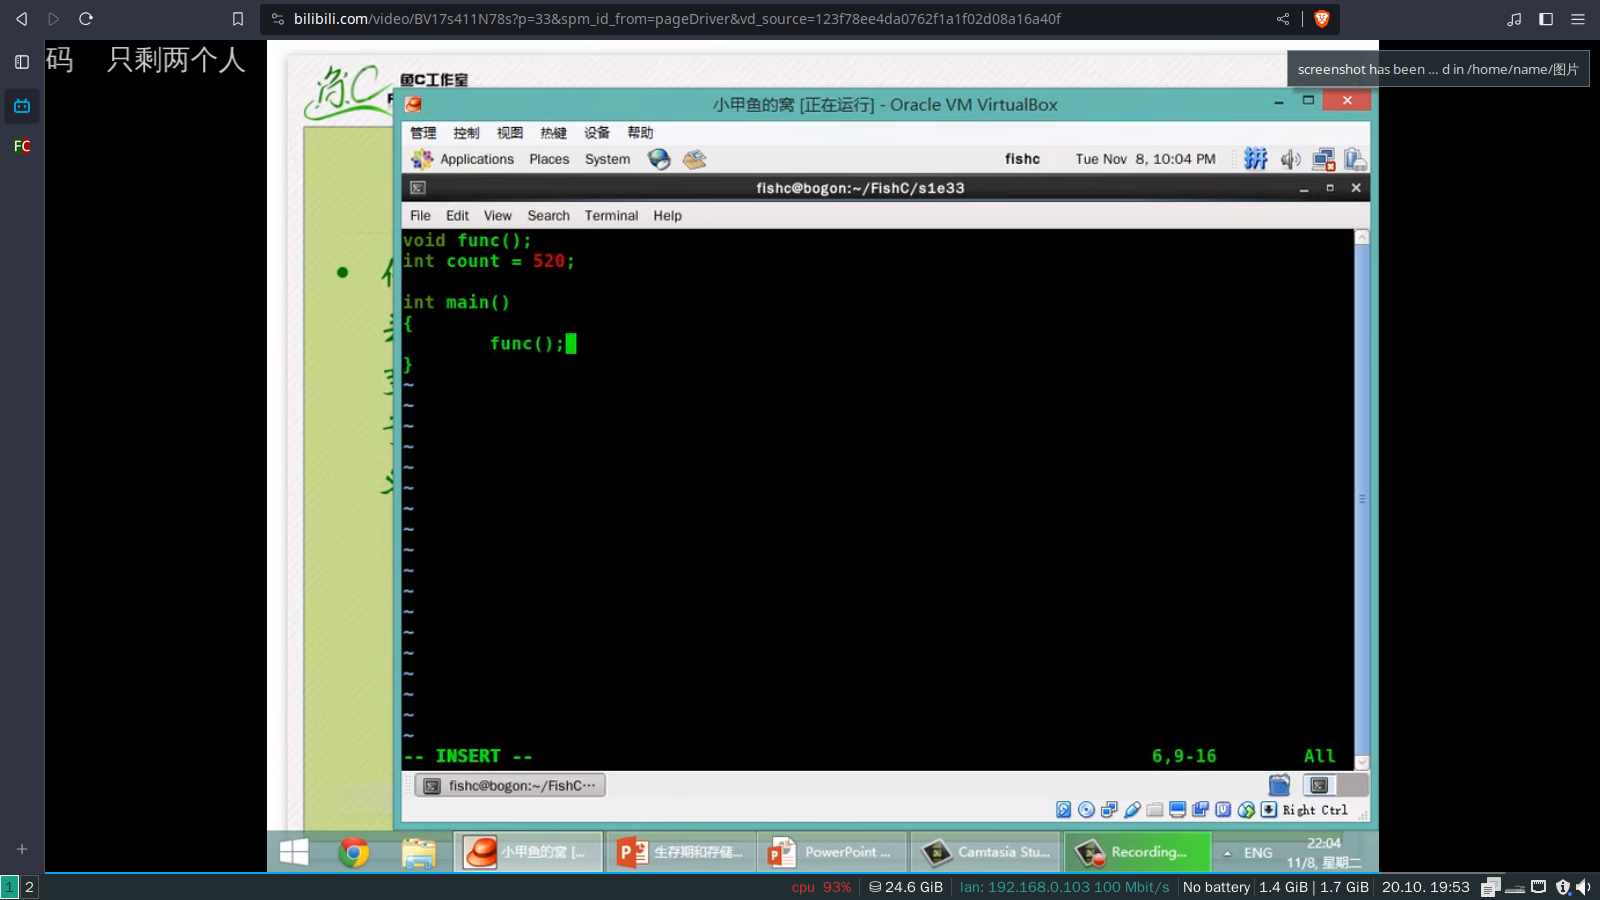This screenshot has width=1600, height=900.
Task: Launch the web browser globe icon in GNOME panel
Action: click(659, 159)
